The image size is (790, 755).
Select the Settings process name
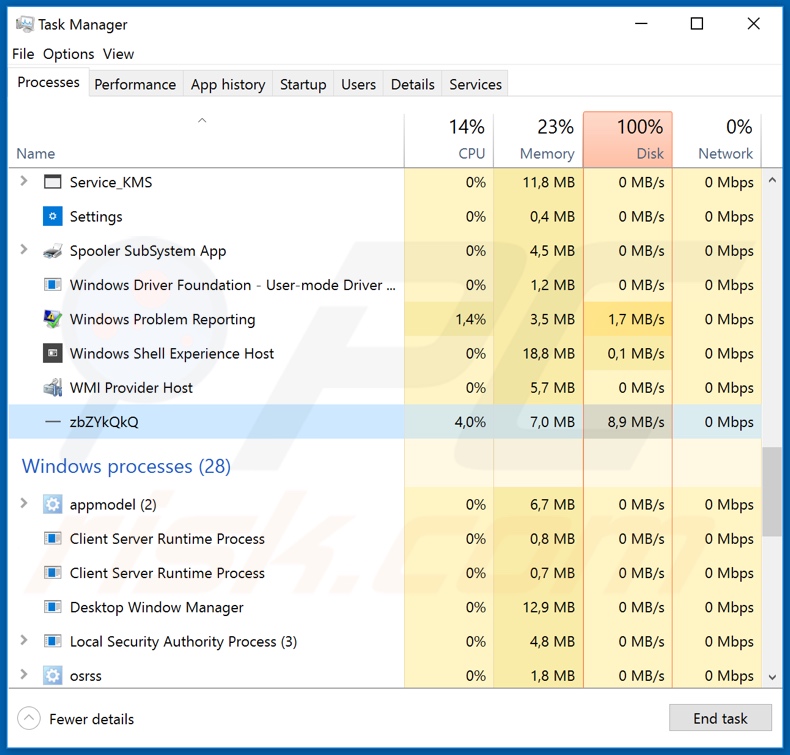click(x=96, y=217)
